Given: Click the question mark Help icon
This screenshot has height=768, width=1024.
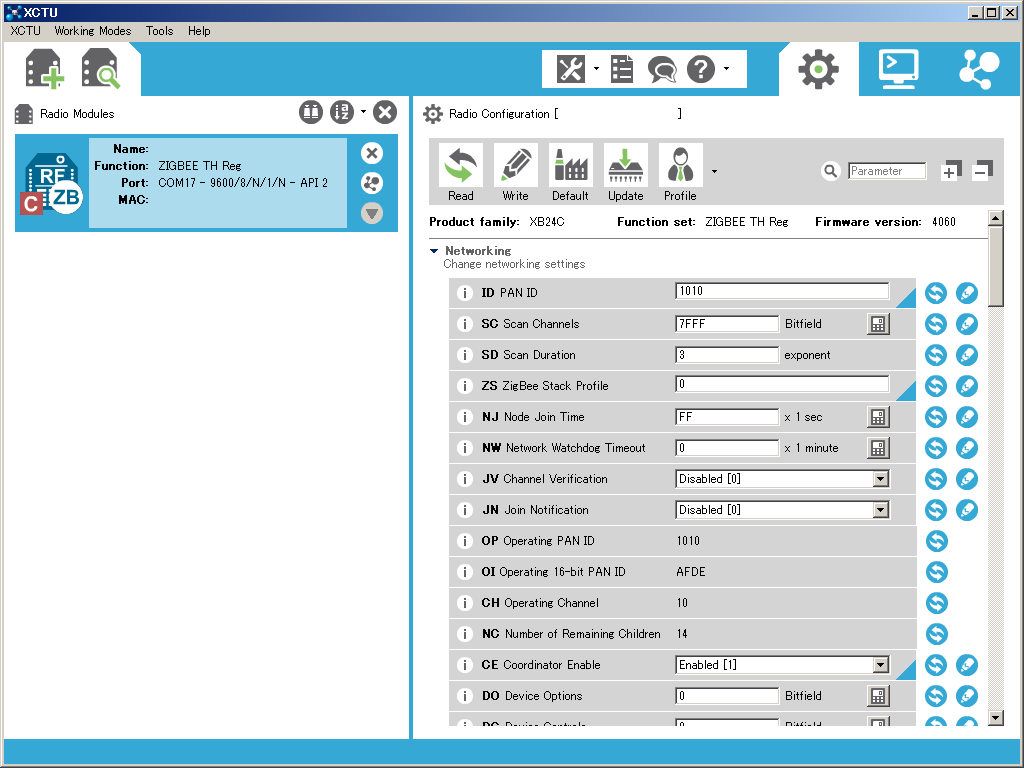Looking at the screenshot, I should point(701,69).
